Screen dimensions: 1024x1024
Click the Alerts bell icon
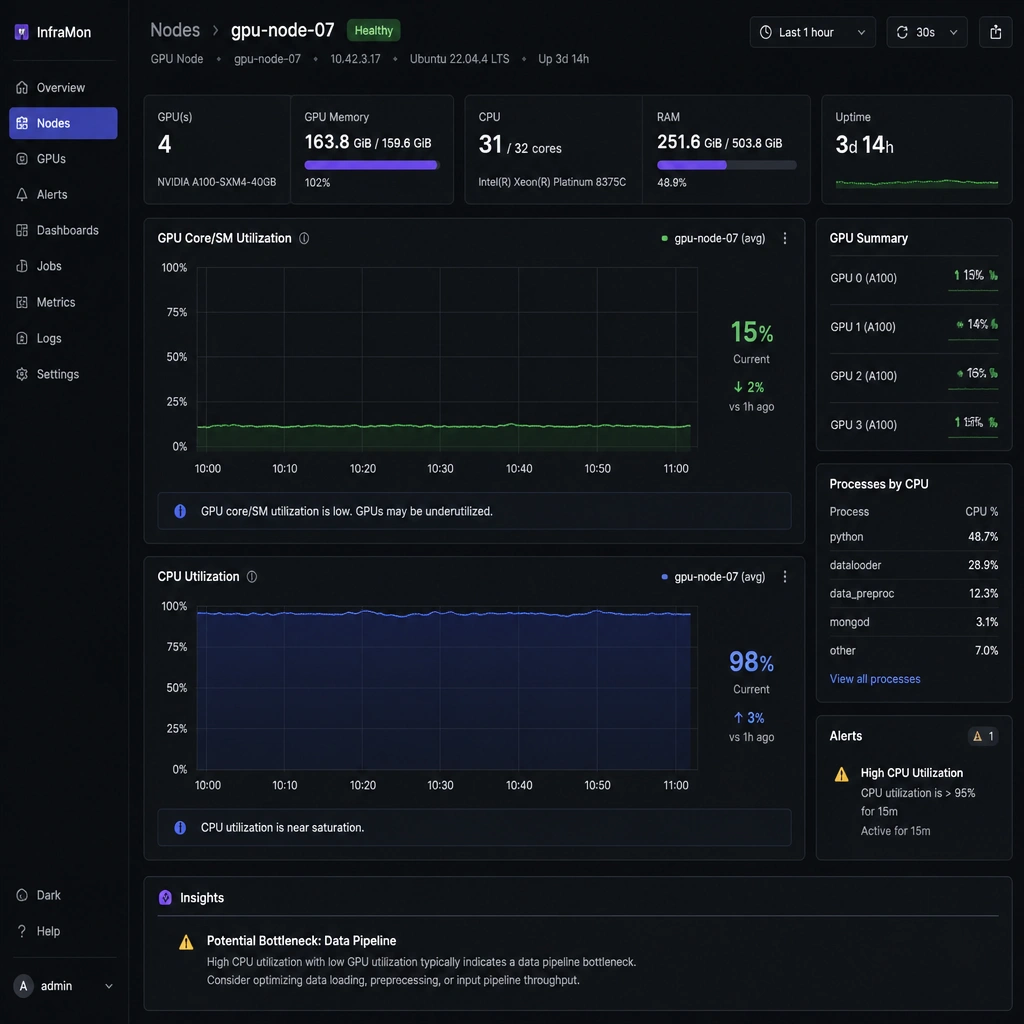(22, 195)
